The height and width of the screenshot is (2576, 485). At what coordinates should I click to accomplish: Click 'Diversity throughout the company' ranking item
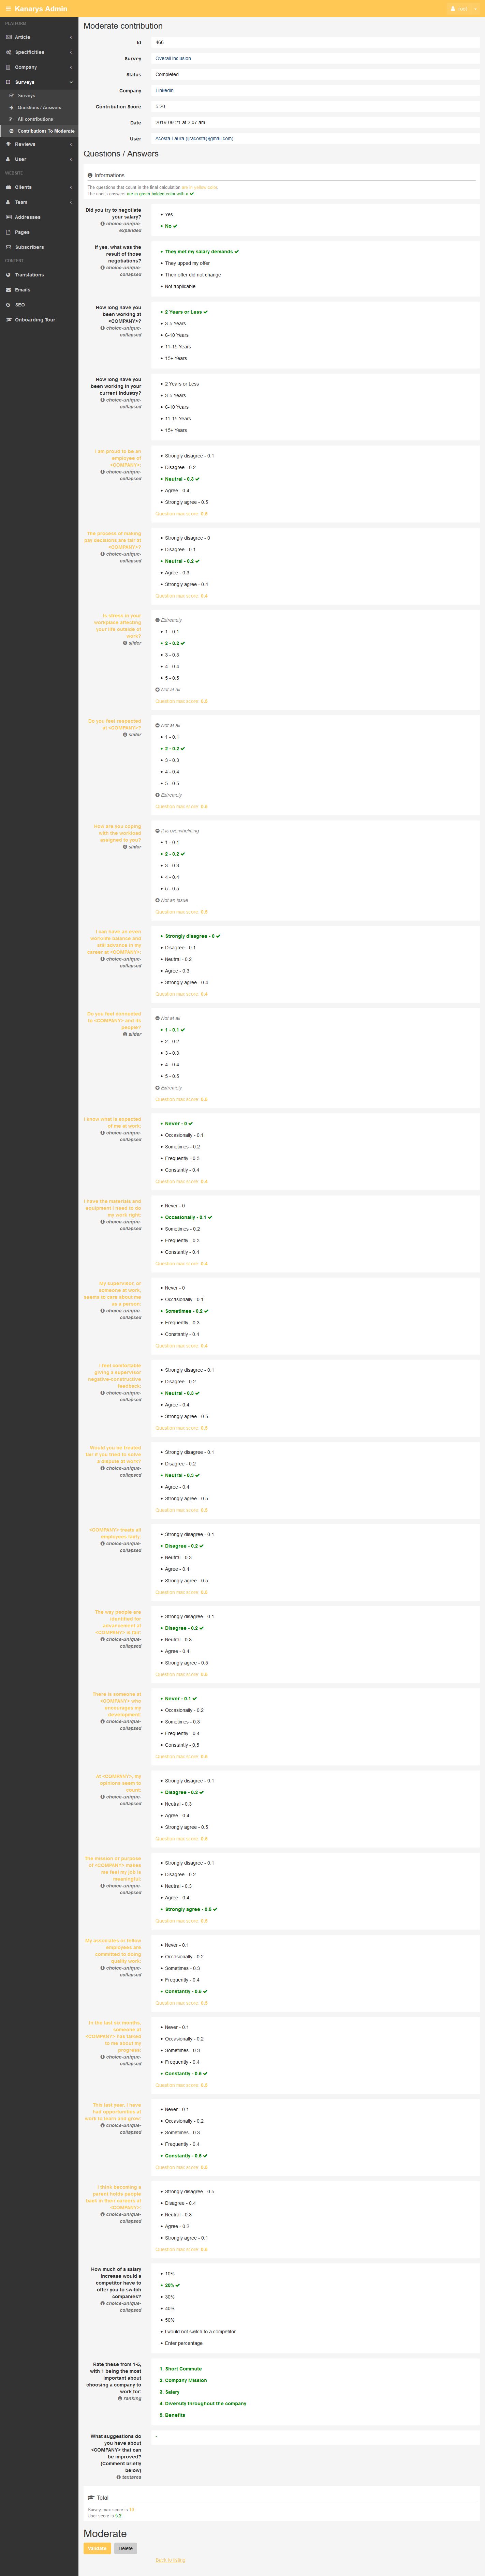203,2404
